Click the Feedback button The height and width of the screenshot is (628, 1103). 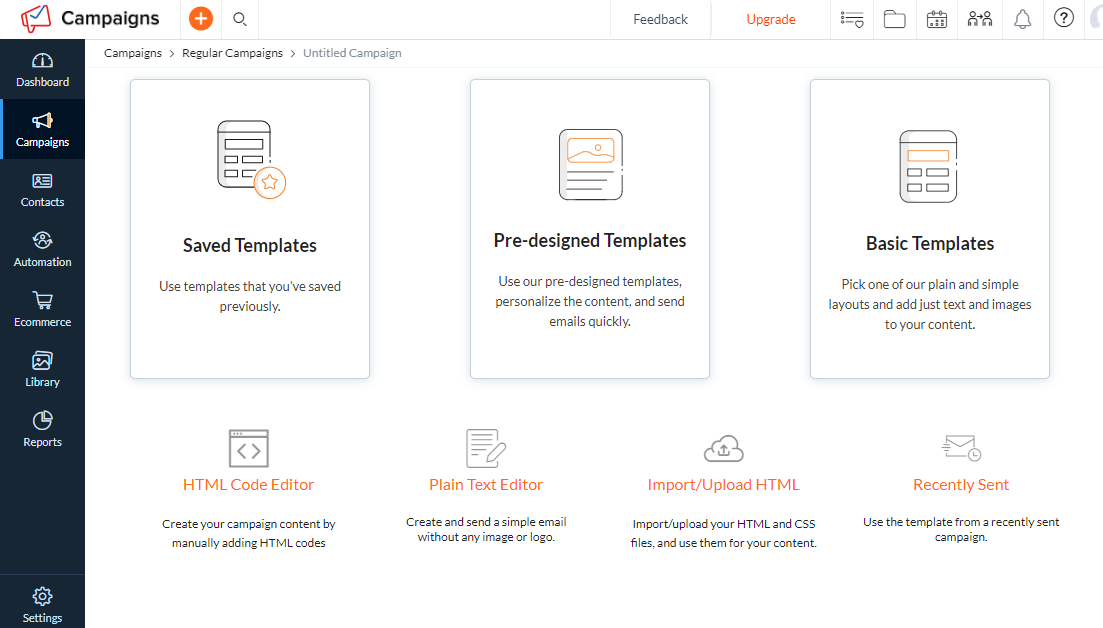(659, 18)
